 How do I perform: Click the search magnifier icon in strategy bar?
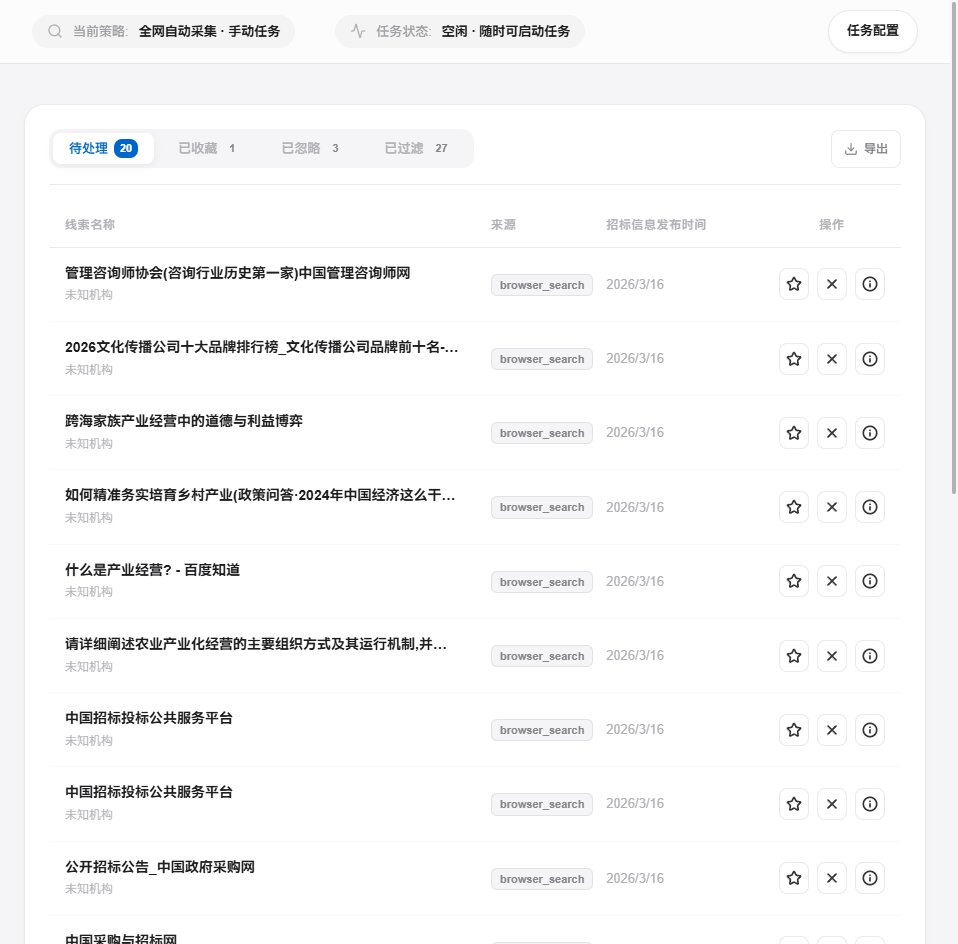[x=55, y=31]
